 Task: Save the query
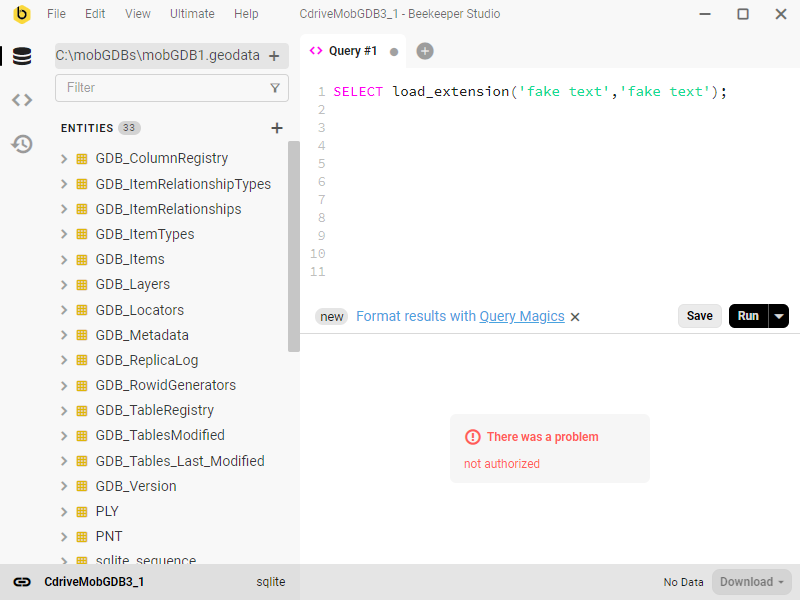coord(699,316)
